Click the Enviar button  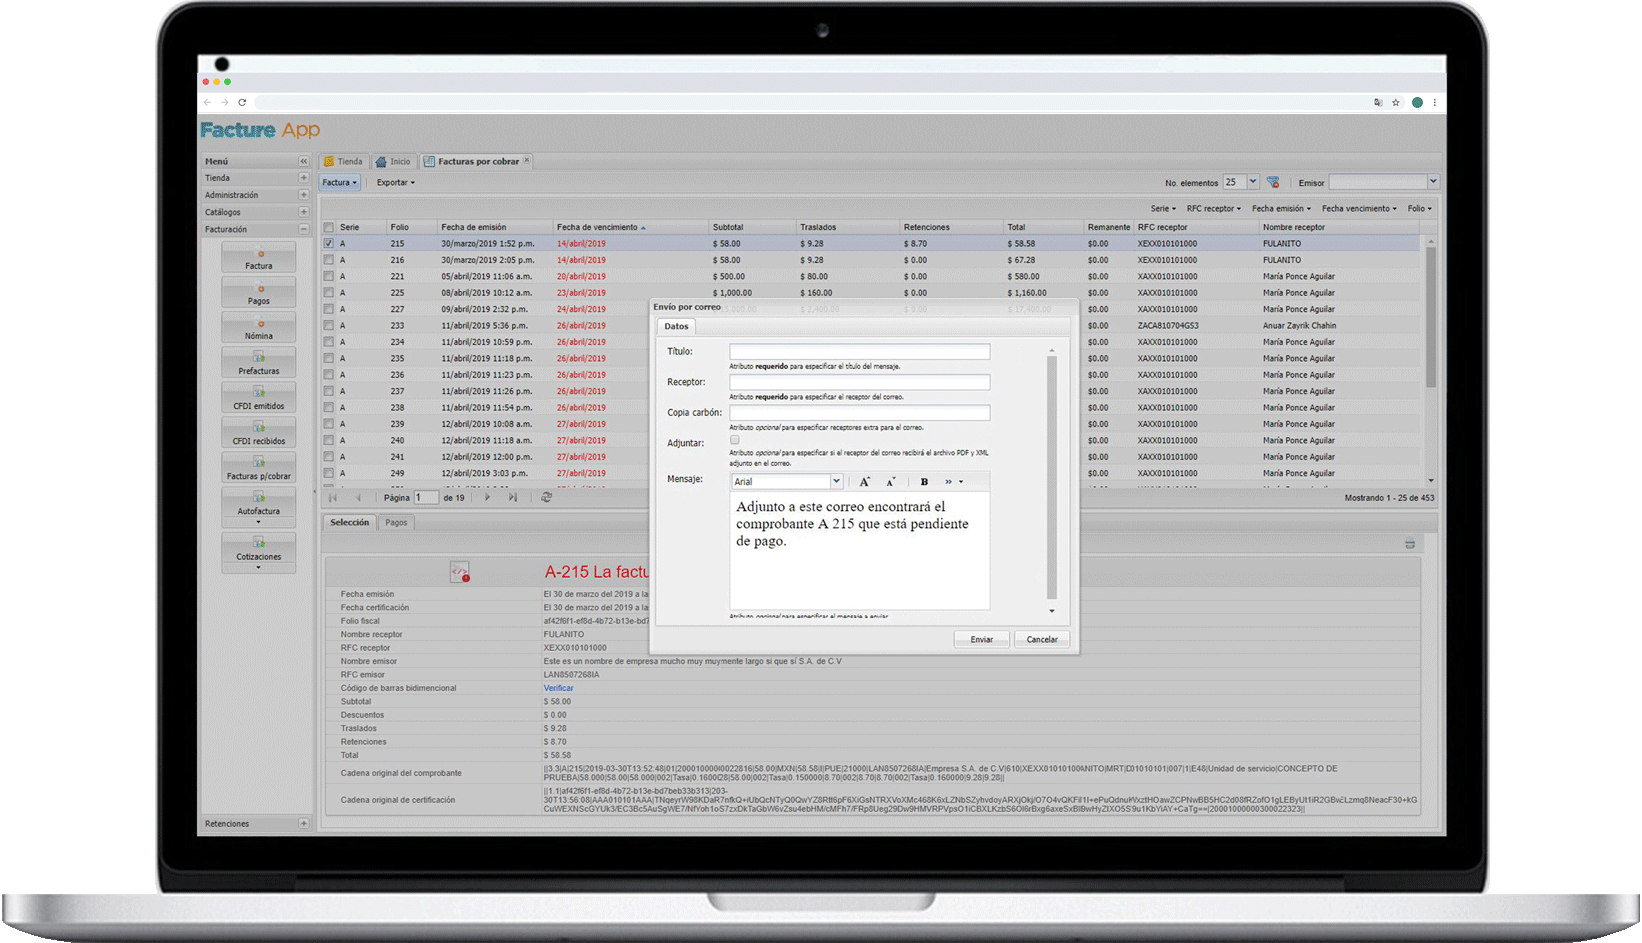point(981,639)
